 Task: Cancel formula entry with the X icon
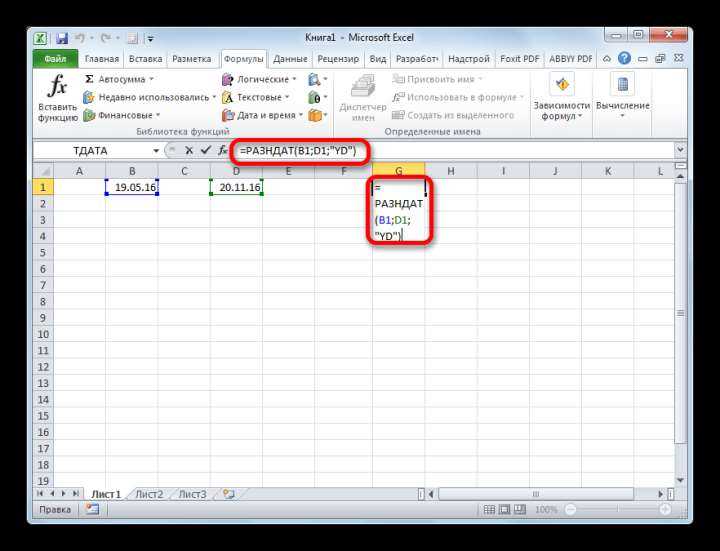click(188, 150)
